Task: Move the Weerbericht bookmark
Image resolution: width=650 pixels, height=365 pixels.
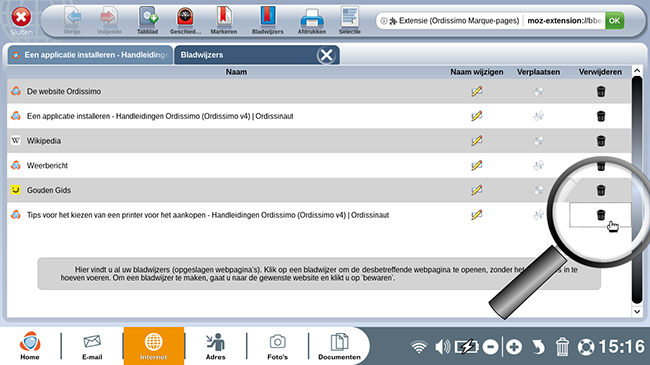Action: [x=538, y=165]
